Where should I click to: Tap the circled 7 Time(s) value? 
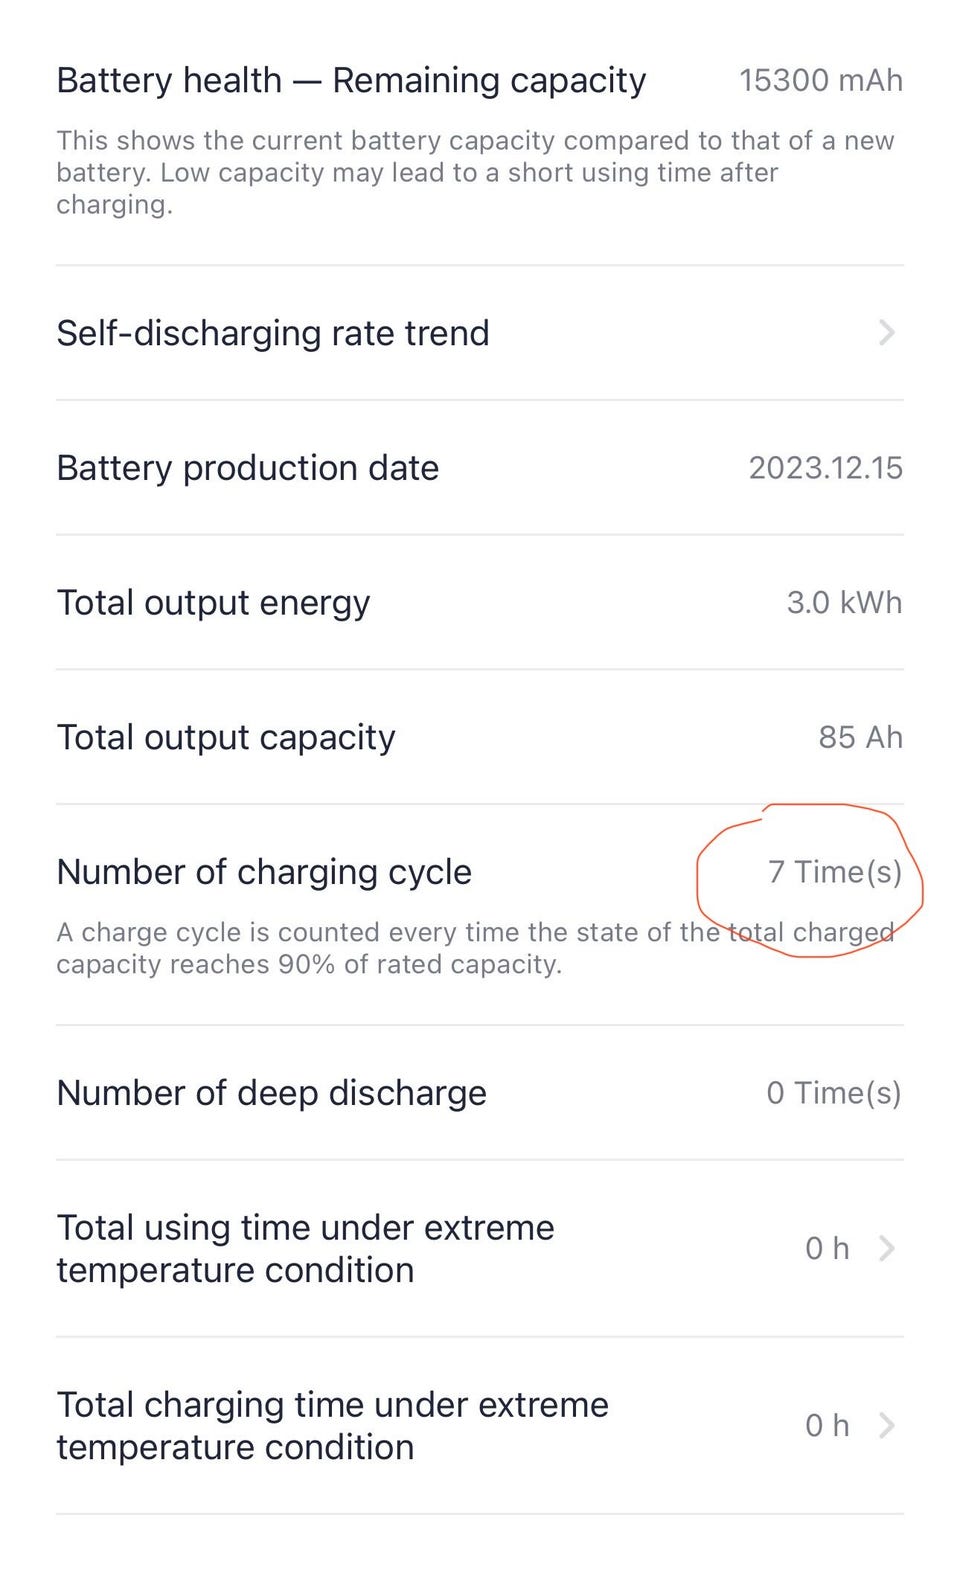coord(834,872)
